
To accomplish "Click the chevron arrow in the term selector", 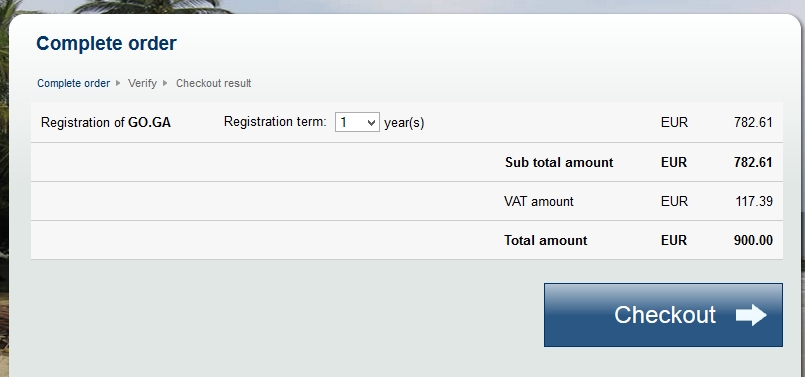I will pyautogui.click(x=372, y=123).
